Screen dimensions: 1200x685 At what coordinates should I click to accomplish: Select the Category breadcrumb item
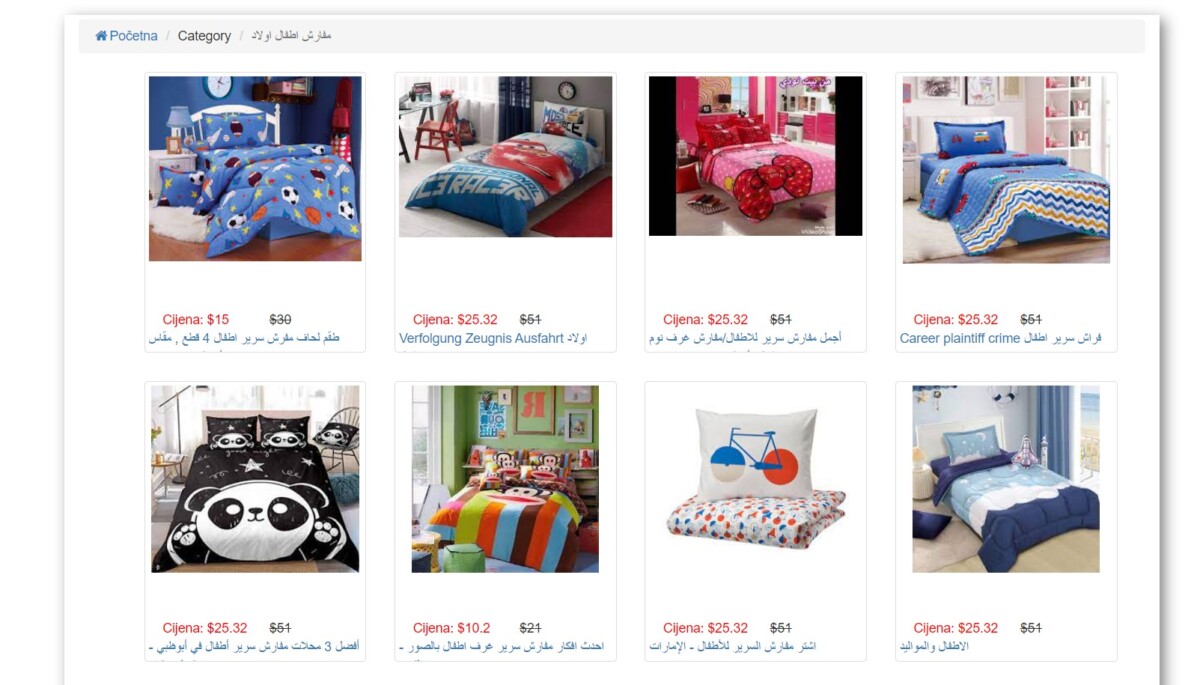pos(204,36)
